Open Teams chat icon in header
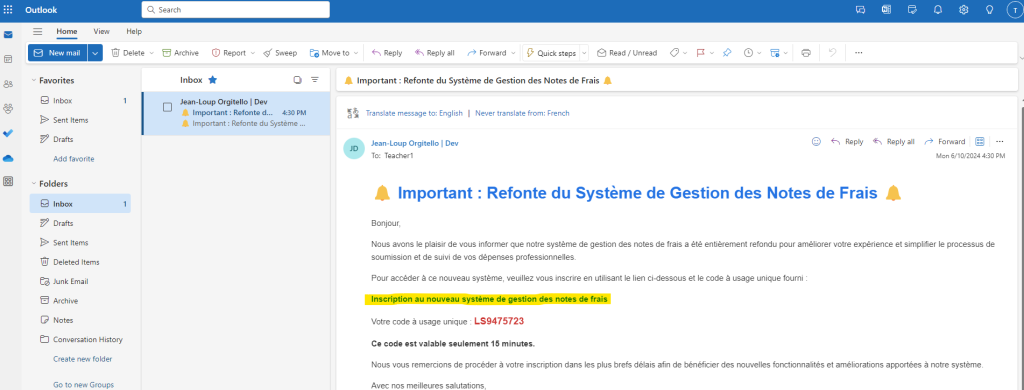Viewport: 1024px width, 390px height. coord(860,10)
